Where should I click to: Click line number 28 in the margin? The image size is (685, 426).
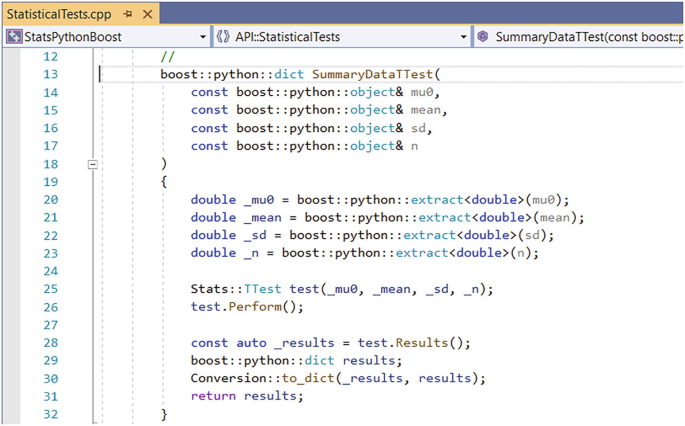pyautogui.click(x=50, y=342)
